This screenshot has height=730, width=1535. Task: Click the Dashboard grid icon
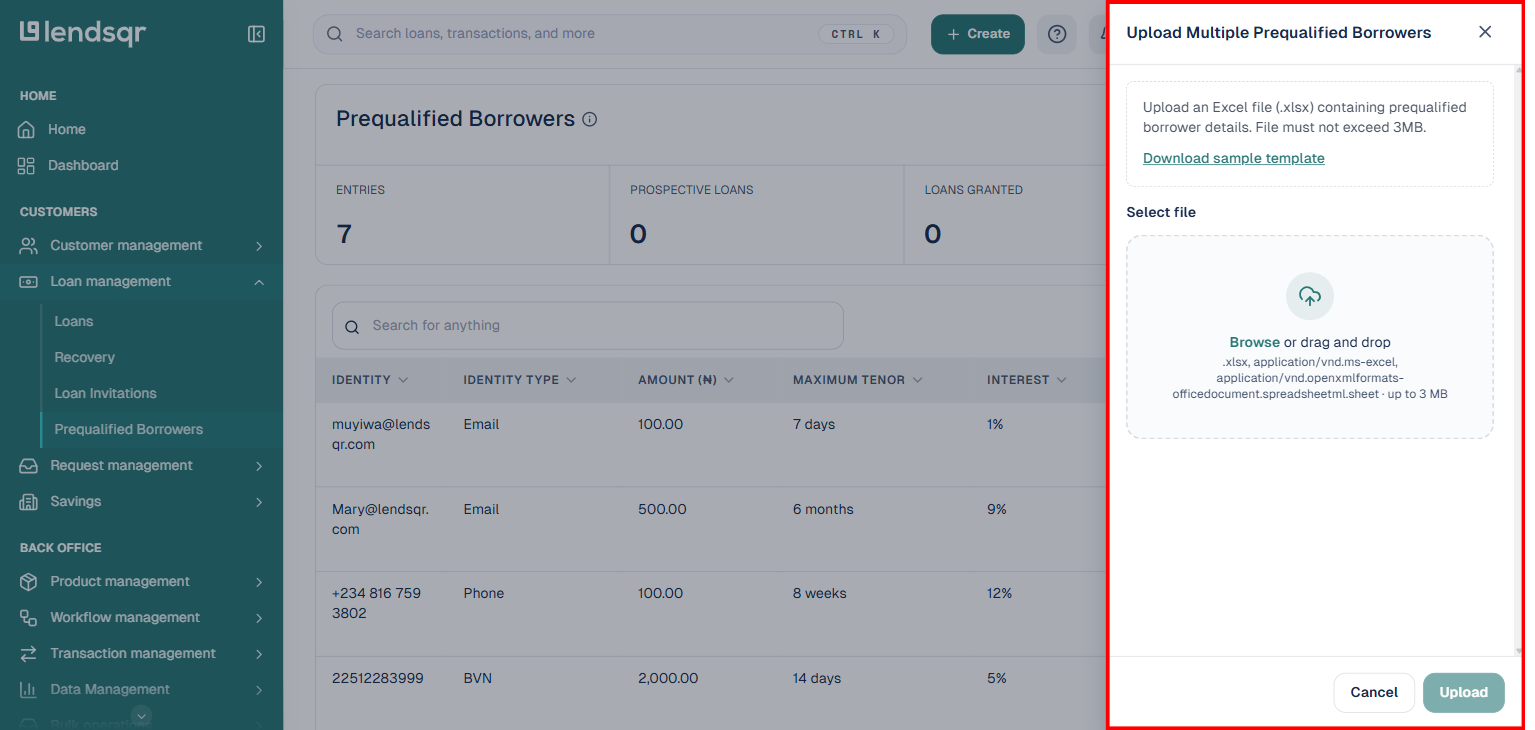pyautogui.click(x=26, y=165)
